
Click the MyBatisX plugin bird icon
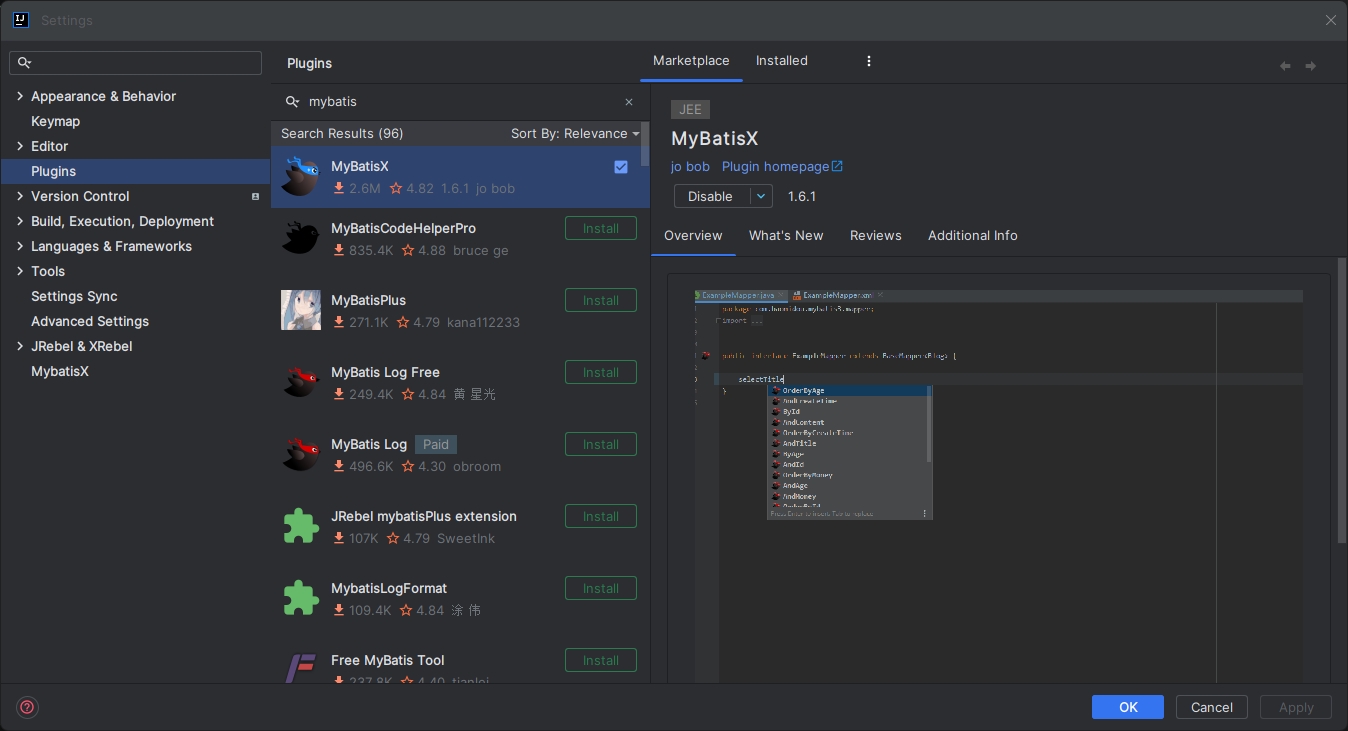tap(300, 177)
